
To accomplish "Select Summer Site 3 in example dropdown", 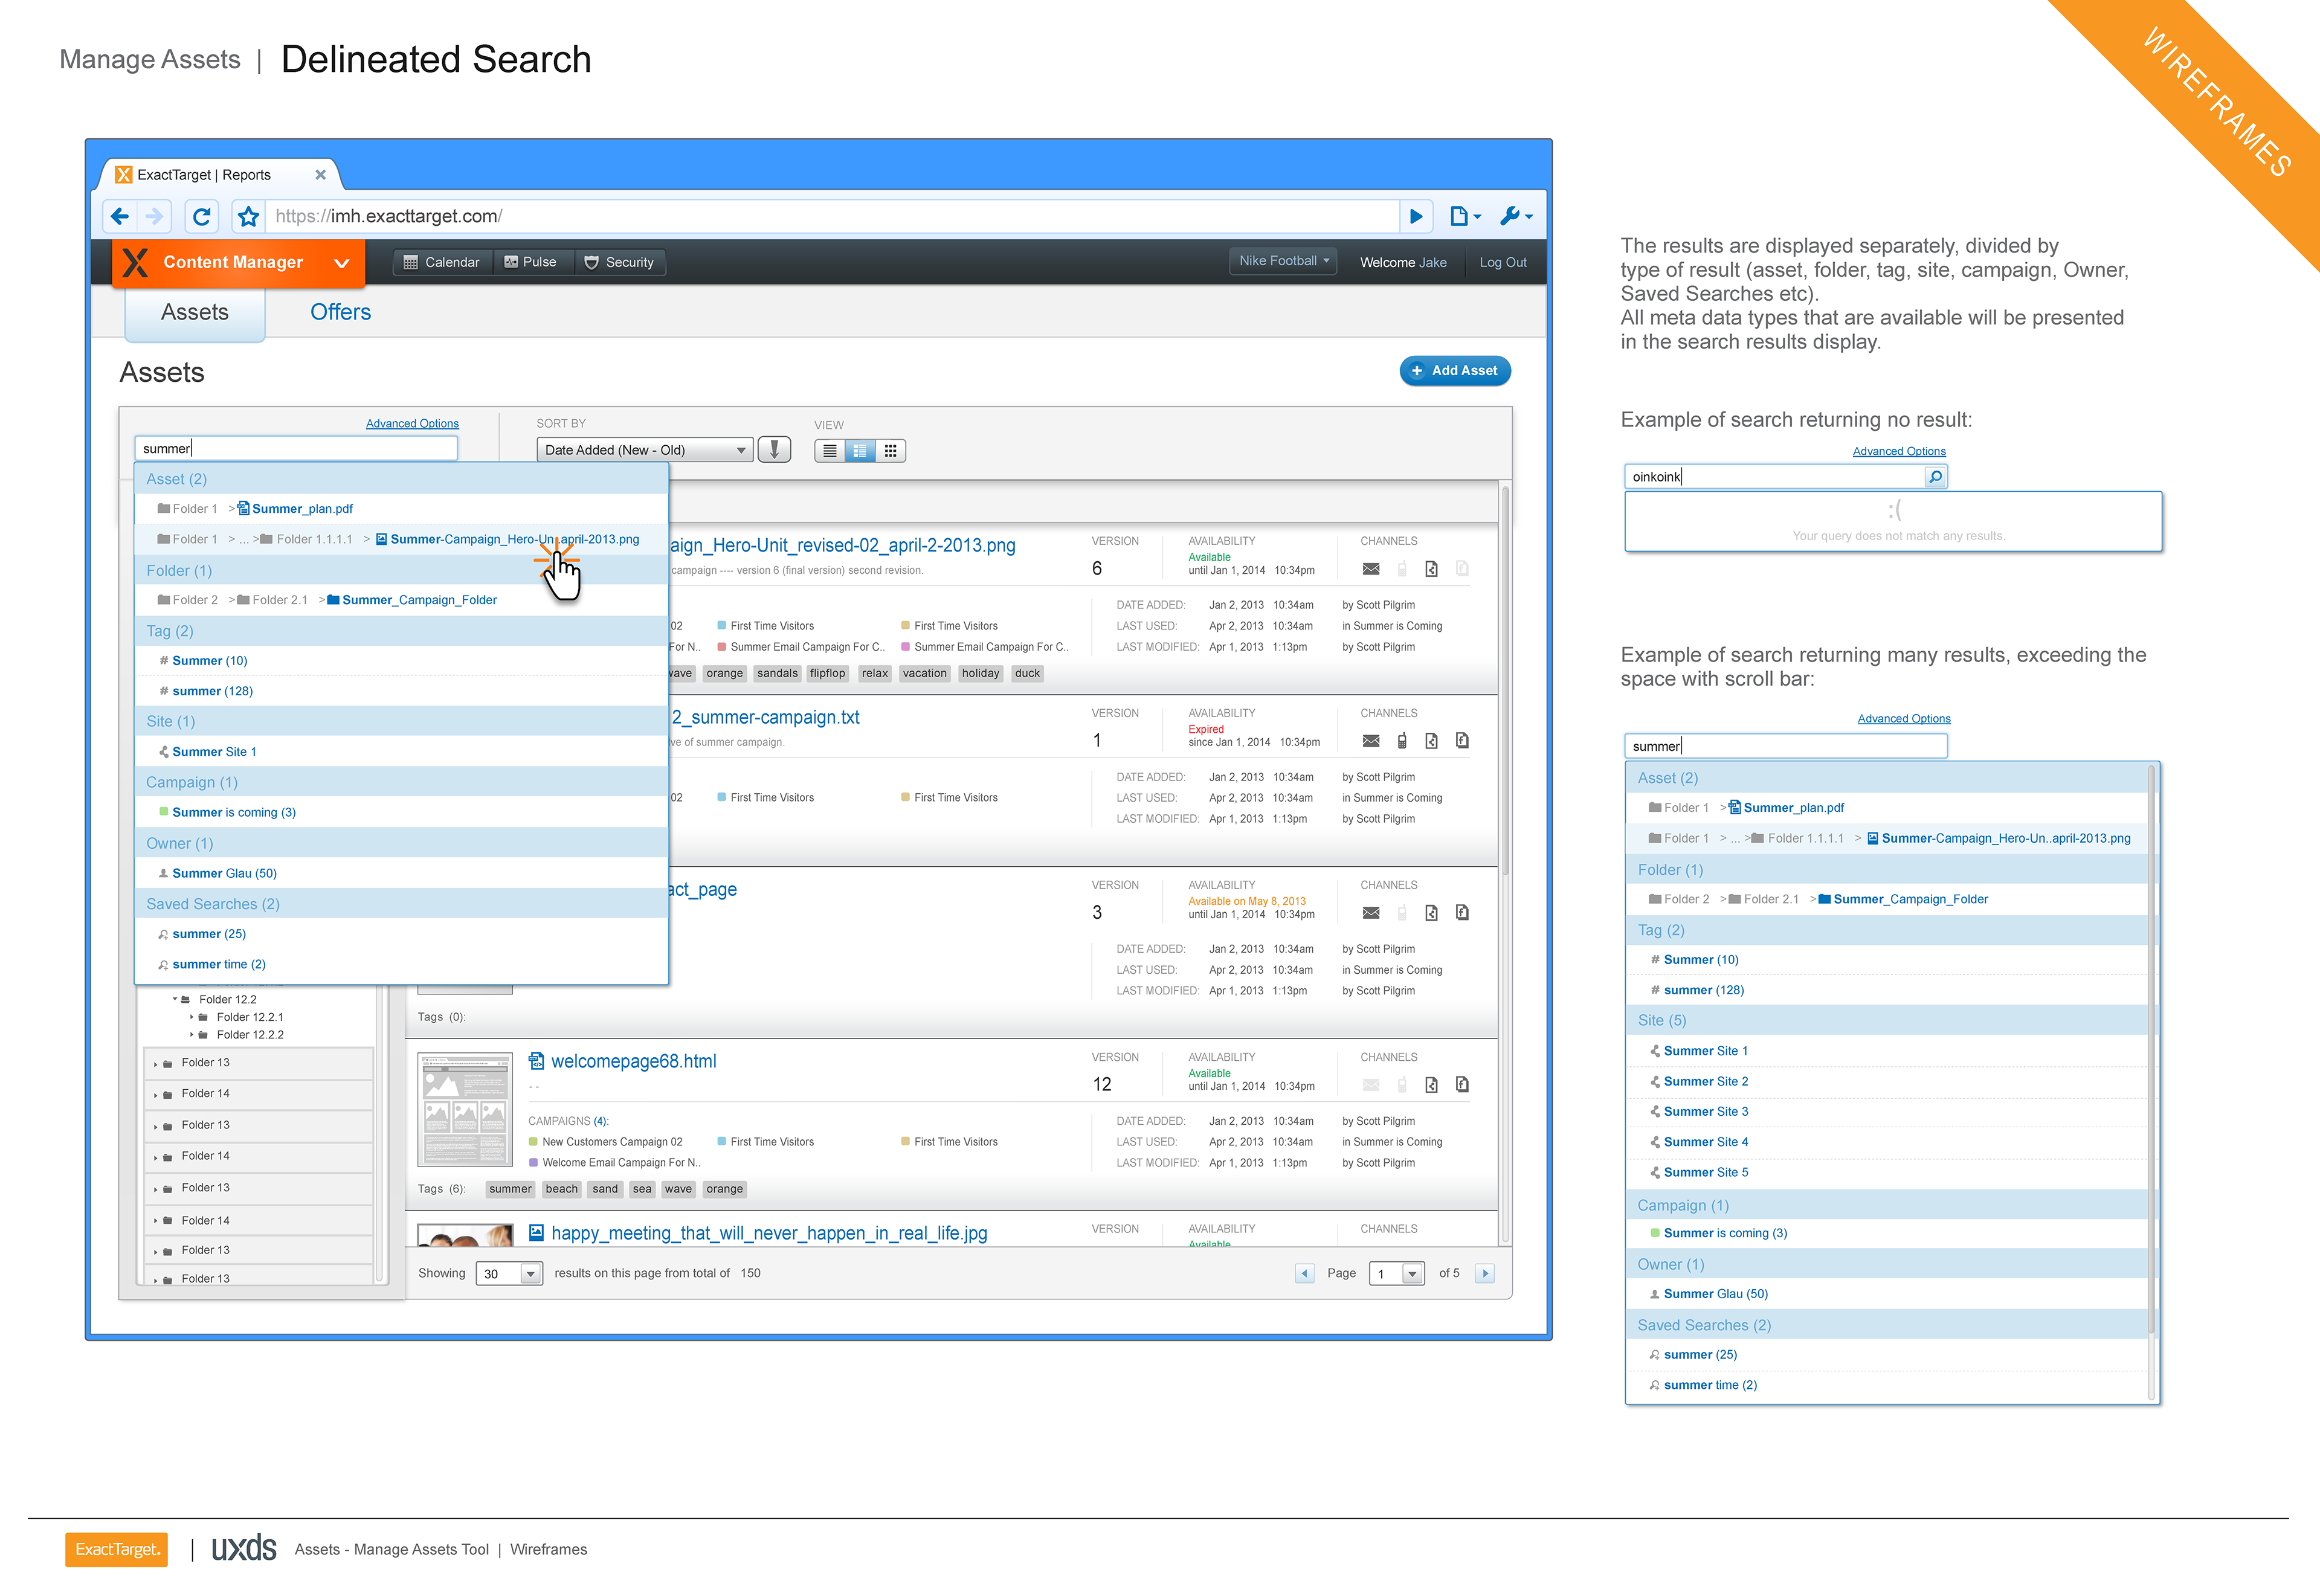I will click(x=1706, y=1112).
